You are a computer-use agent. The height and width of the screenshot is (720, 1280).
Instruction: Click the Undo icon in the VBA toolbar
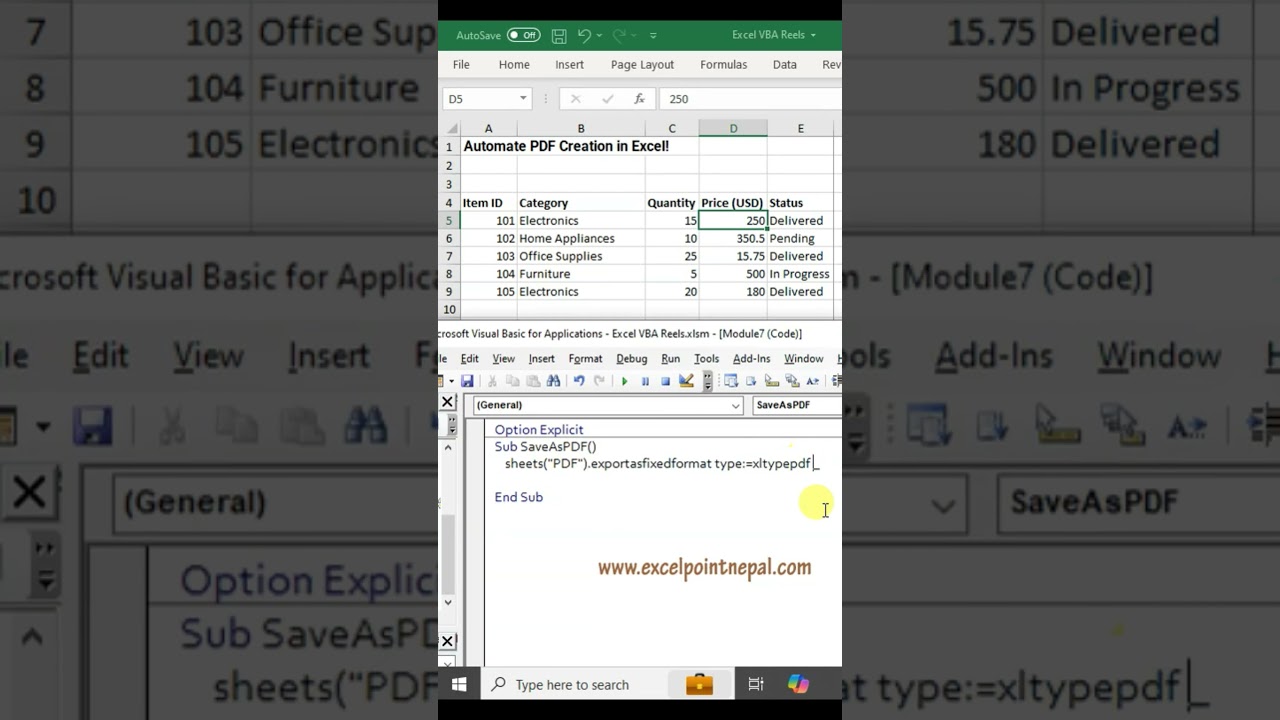point(579,381)
